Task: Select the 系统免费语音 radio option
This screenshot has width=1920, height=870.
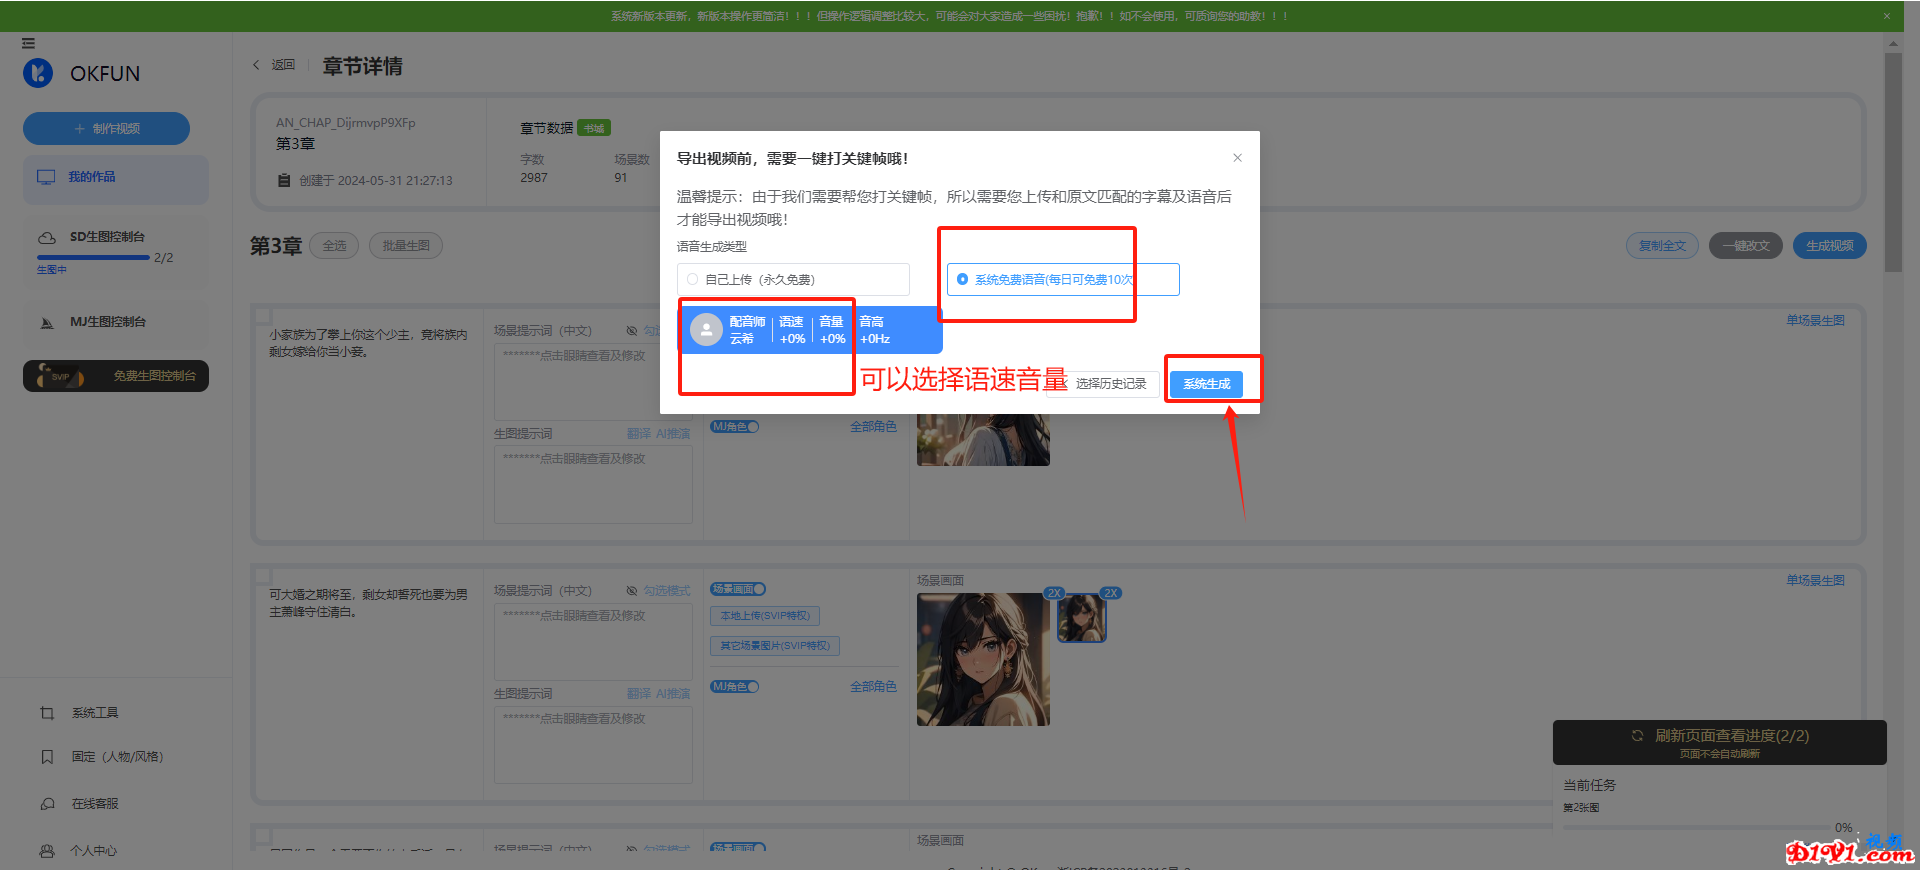Action: coord(1063,279)
